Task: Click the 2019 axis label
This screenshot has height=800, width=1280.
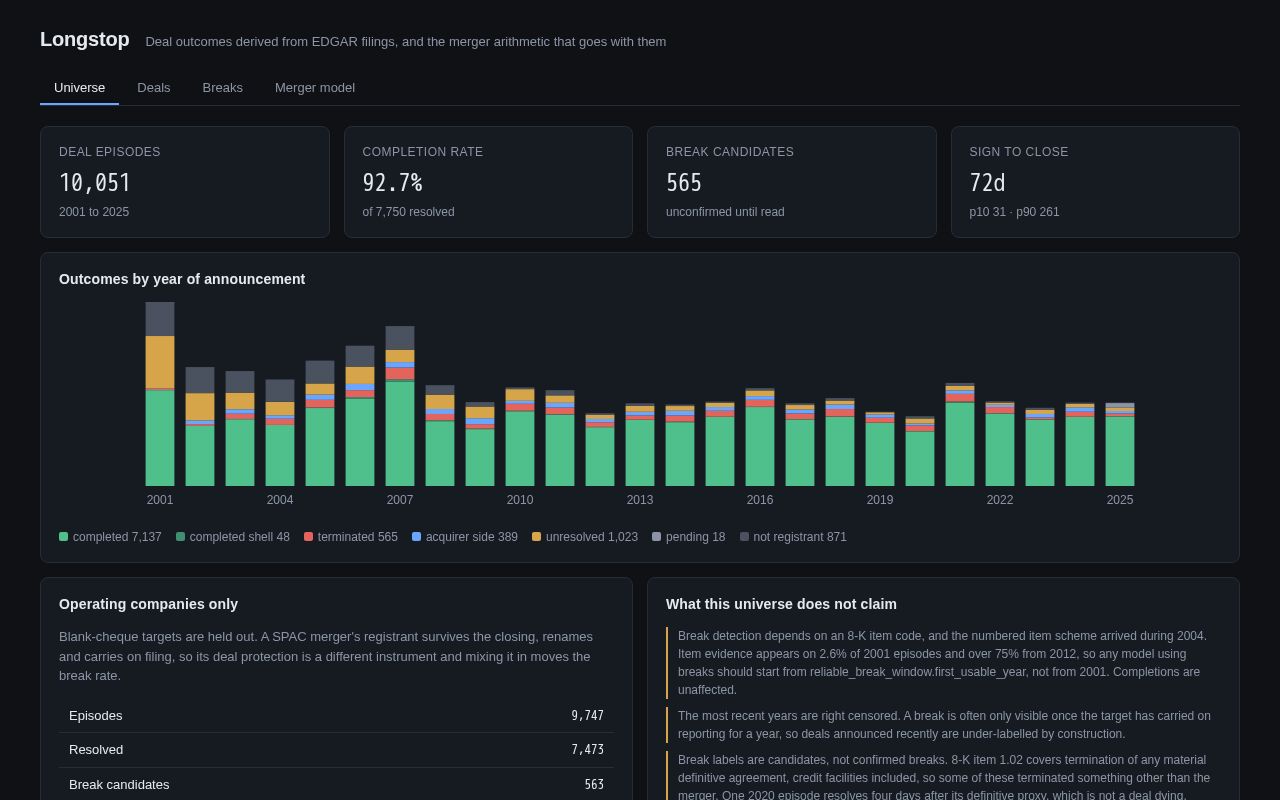Action: point(880,500)
